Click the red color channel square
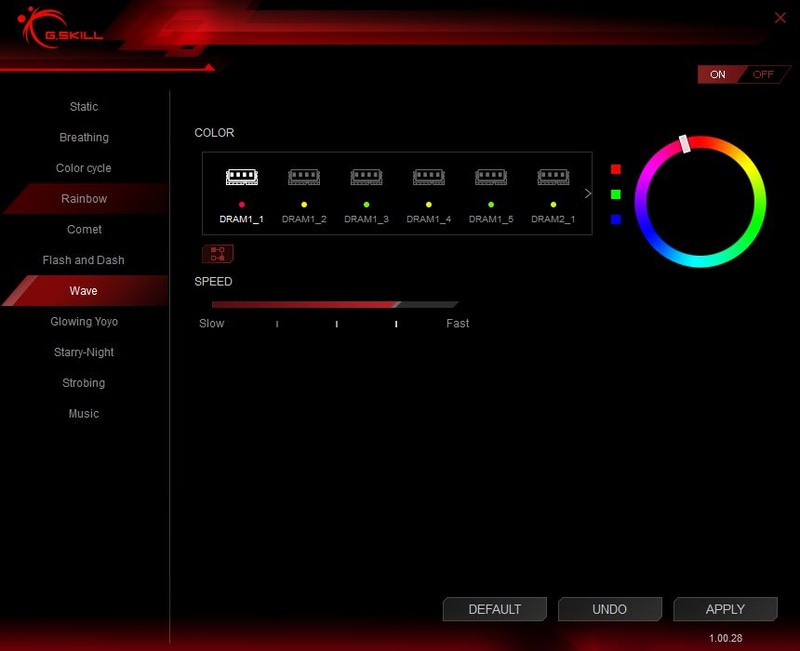The height and width of the screenshot is (651, 800). coord(613,170)
